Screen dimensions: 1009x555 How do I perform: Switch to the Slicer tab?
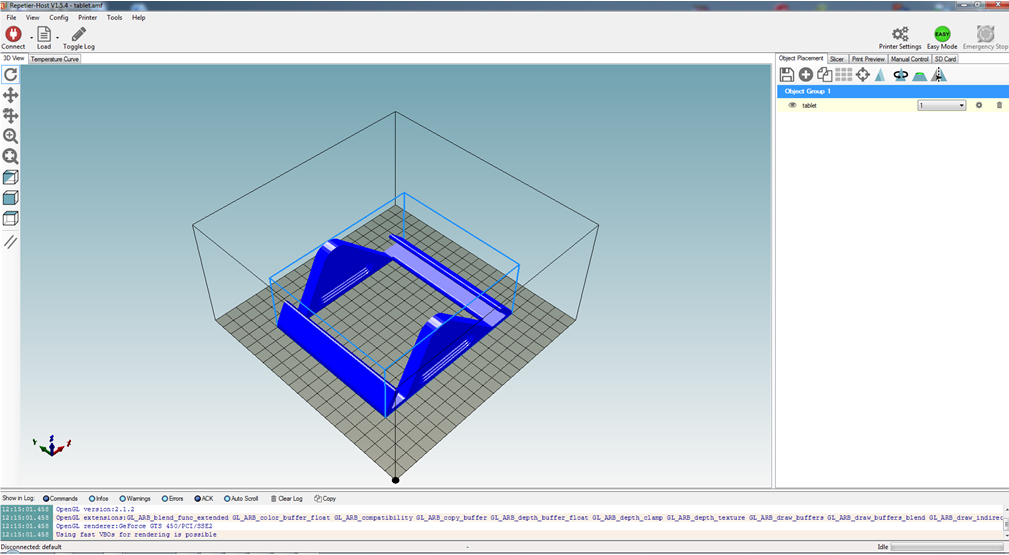coord(837,59)
